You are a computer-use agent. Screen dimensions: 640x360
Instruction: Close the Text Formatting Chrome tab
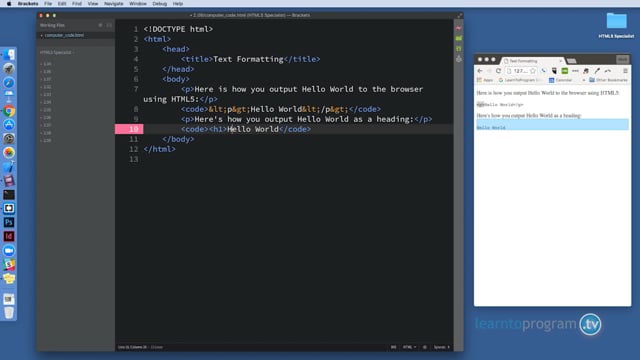[560, 61]
